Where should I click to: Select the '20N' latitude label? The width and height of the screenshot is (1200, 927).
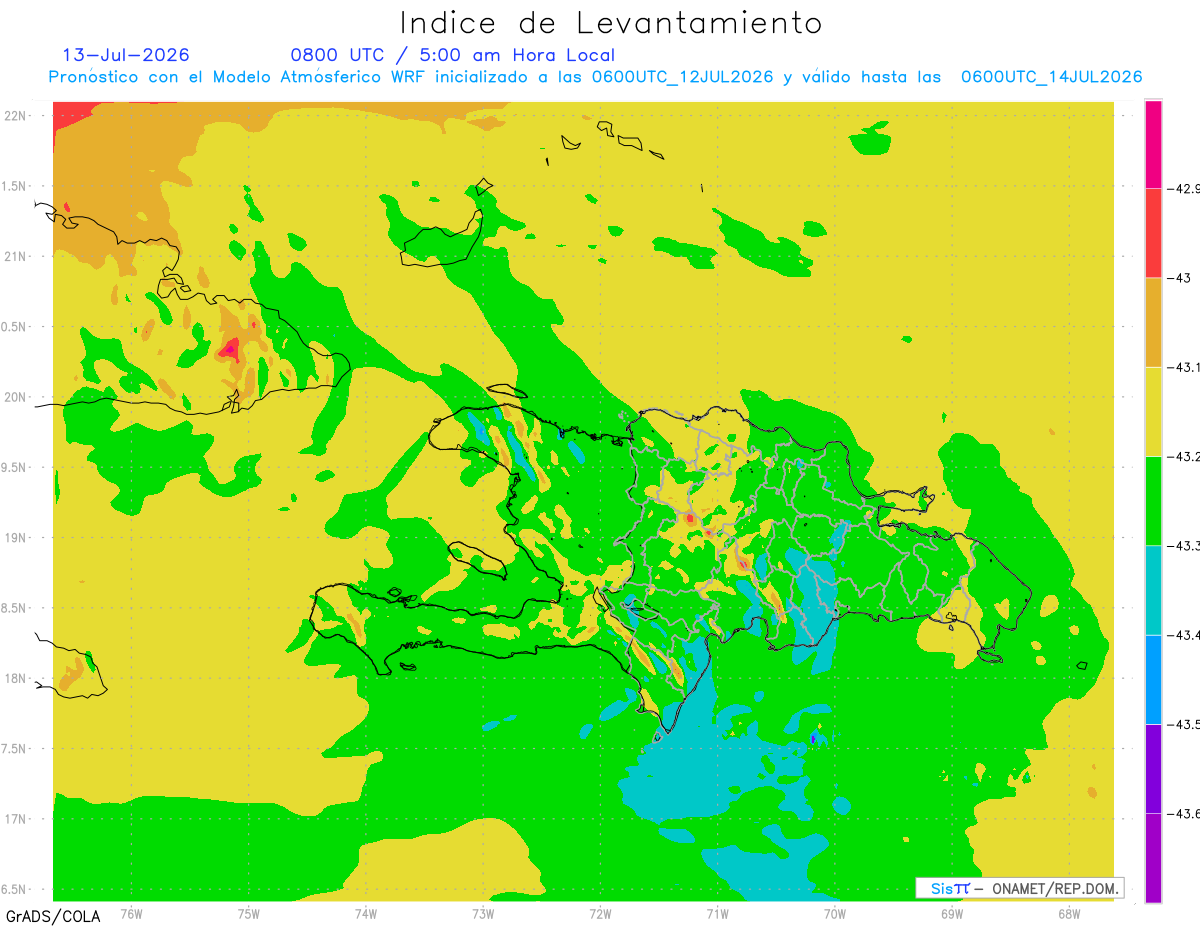click(16, 397)
